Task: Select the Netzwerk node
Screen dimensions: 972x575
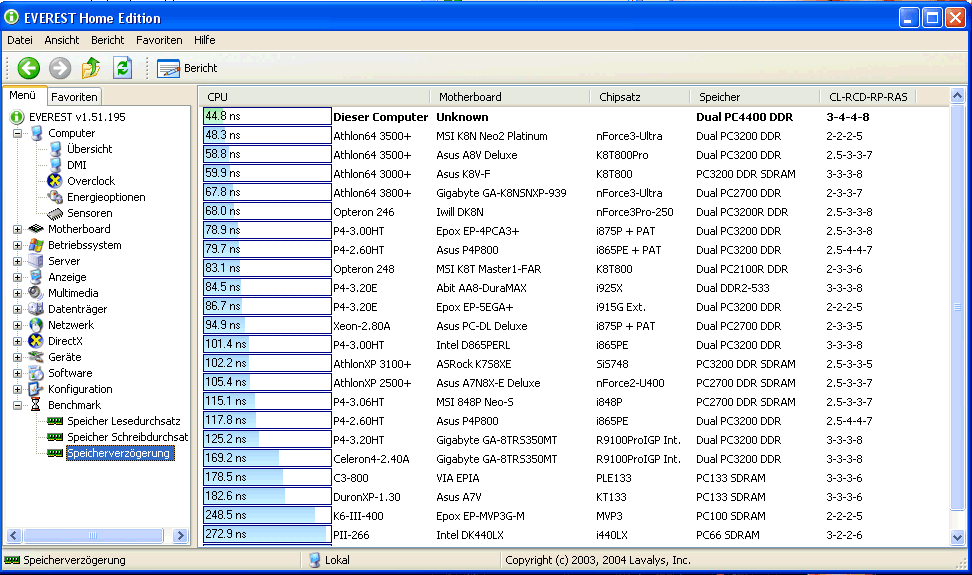Action: 71,325
